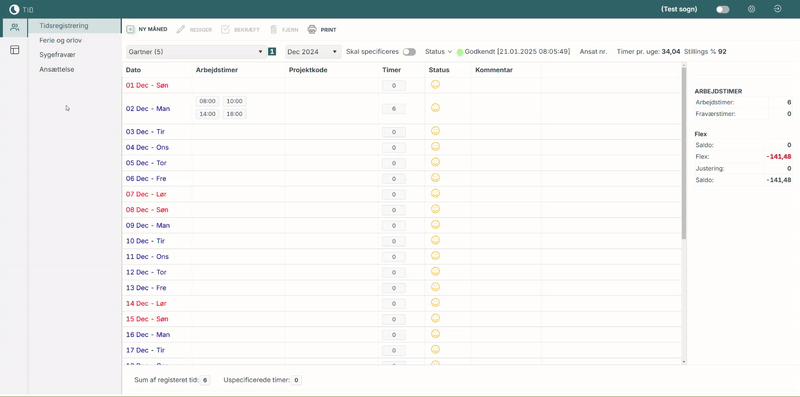Click the 18:00 end time field
Image resolution: width=800 pixels, height=397 pixels.
(x=234, y=114)
